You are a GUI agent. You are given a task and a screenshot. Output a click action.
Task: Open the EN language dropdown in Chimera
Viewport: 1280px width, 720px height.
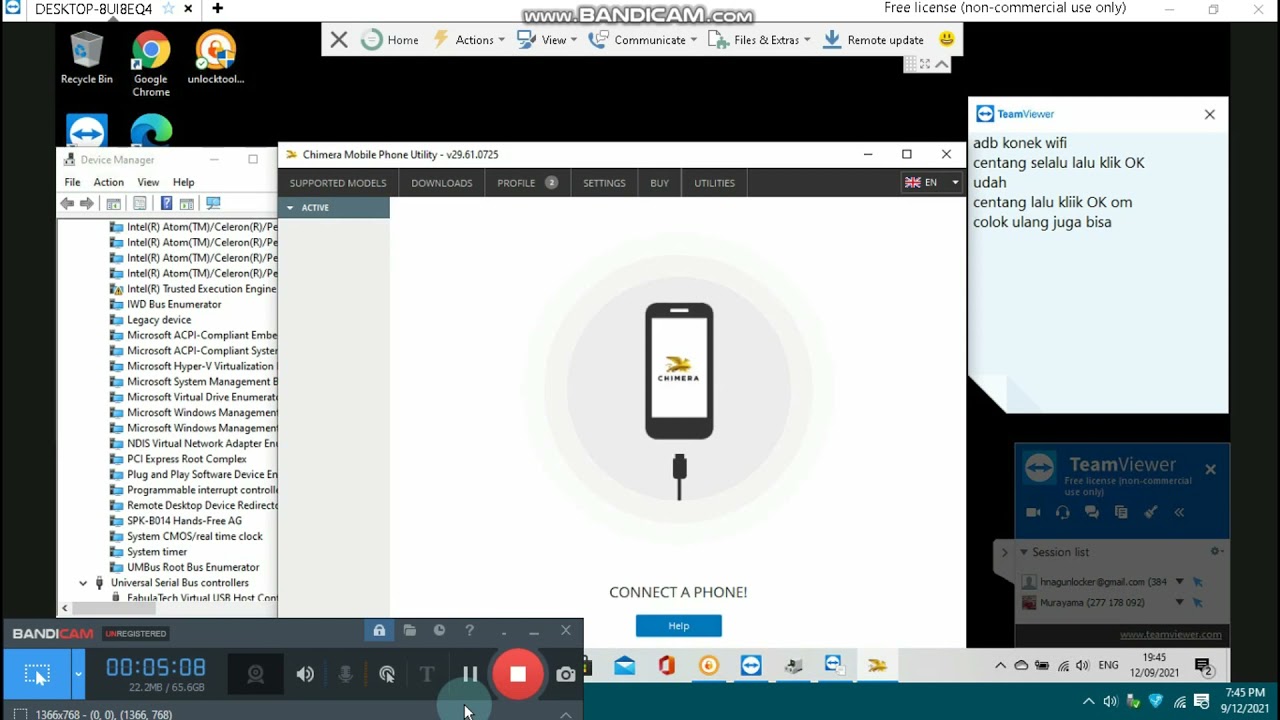click(x=931, y=183)
